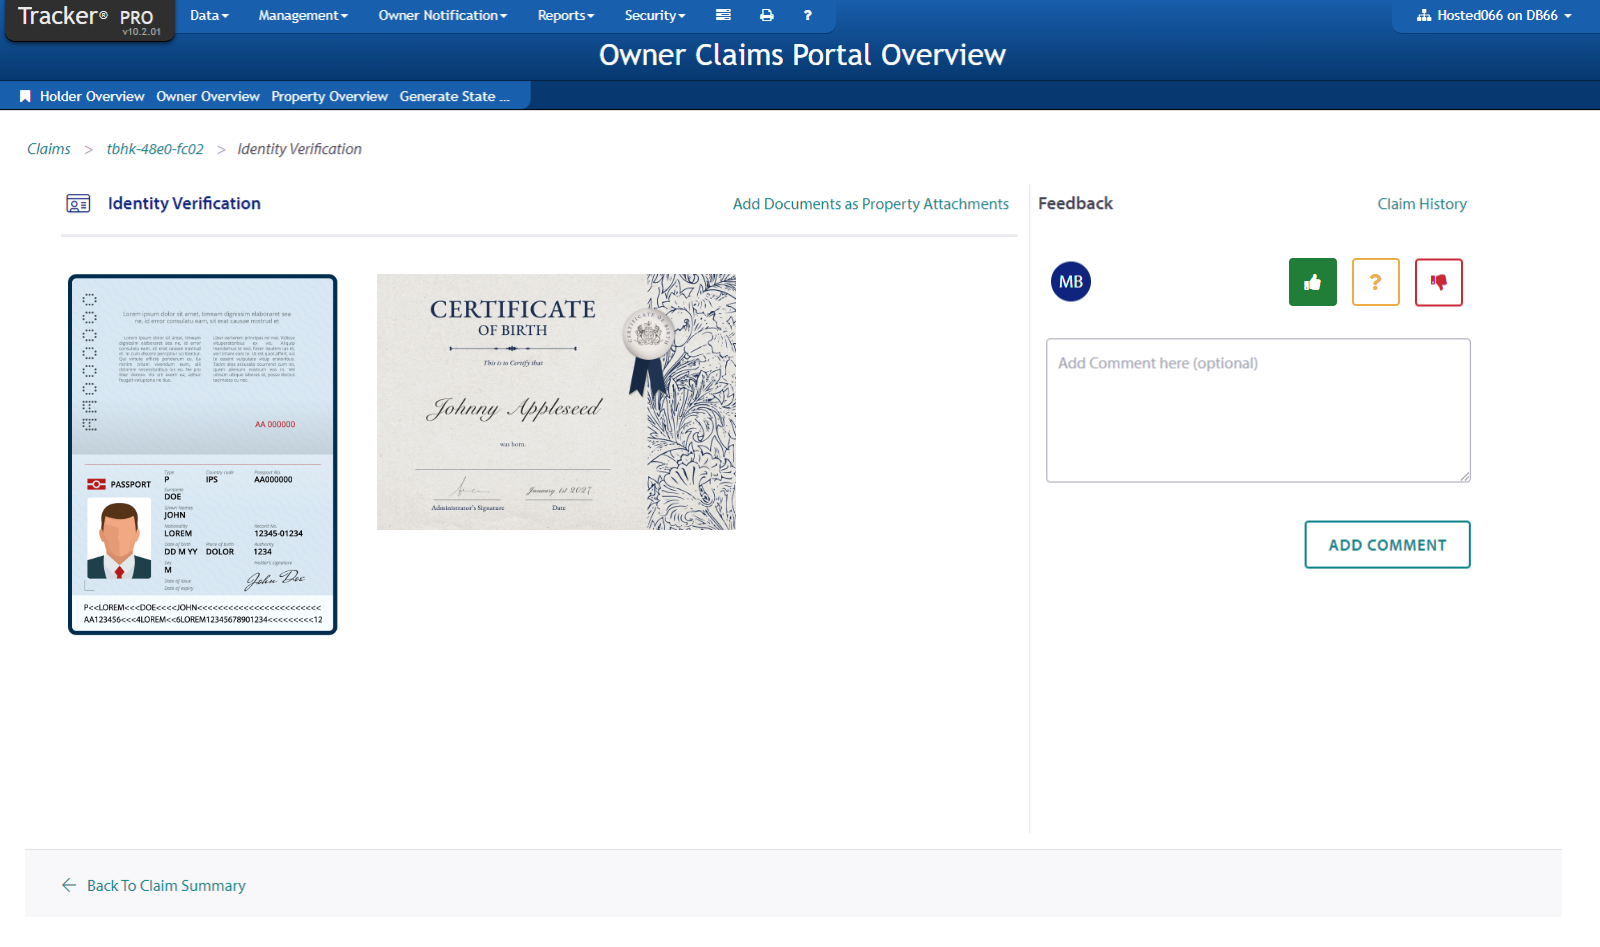
Task: Click the ADD COMMENT button
Action: pyautogui.click(x=1387, y=544)
